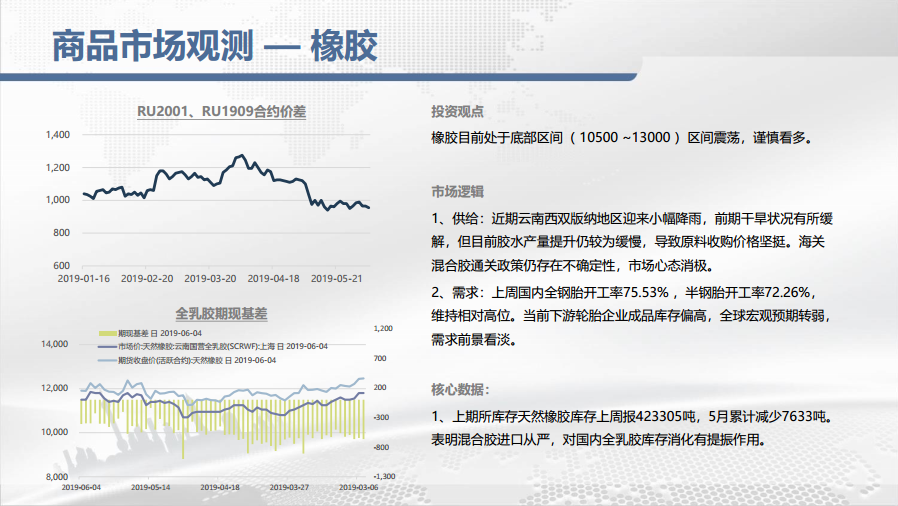Viewport: 898px width, 506px height.
Task: Click the -1,300 label on the bottom chart right axis
Action: pyautogui.click(x=386, y=477)
